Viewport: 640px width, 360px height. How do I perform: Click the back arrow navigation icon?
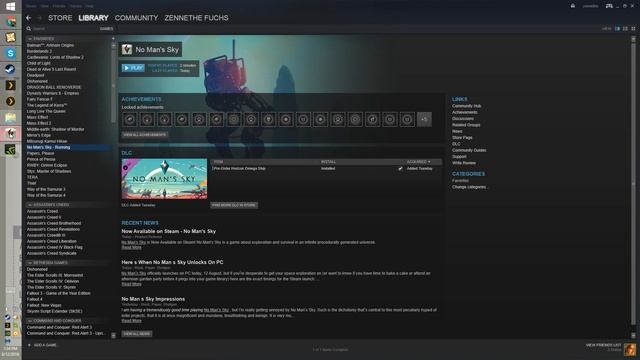pos(28,18)
